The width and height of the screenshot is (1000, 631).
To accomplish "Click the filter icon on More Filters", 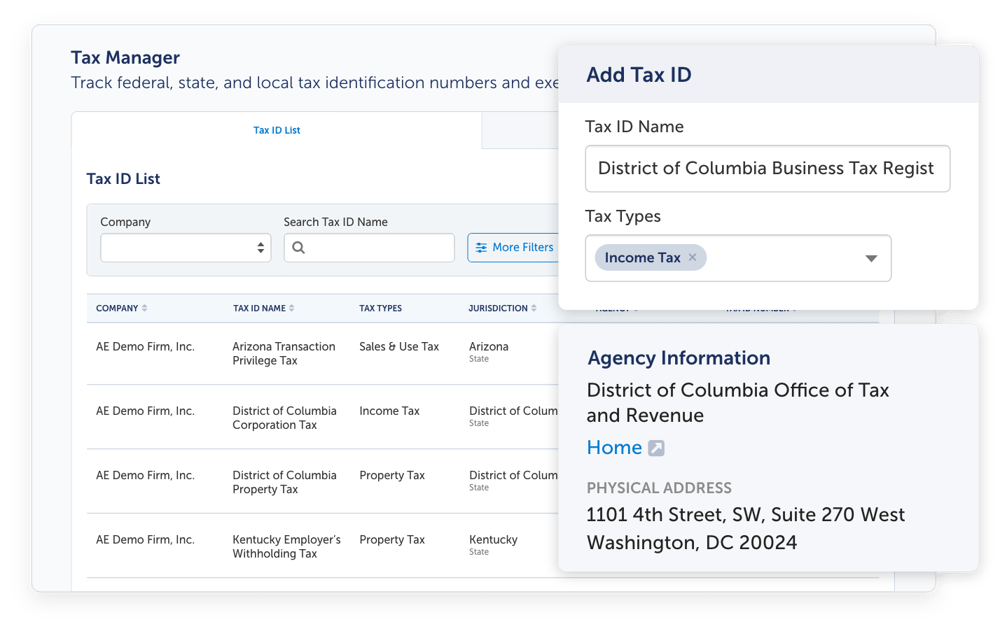I will click(x=481, y=247).
